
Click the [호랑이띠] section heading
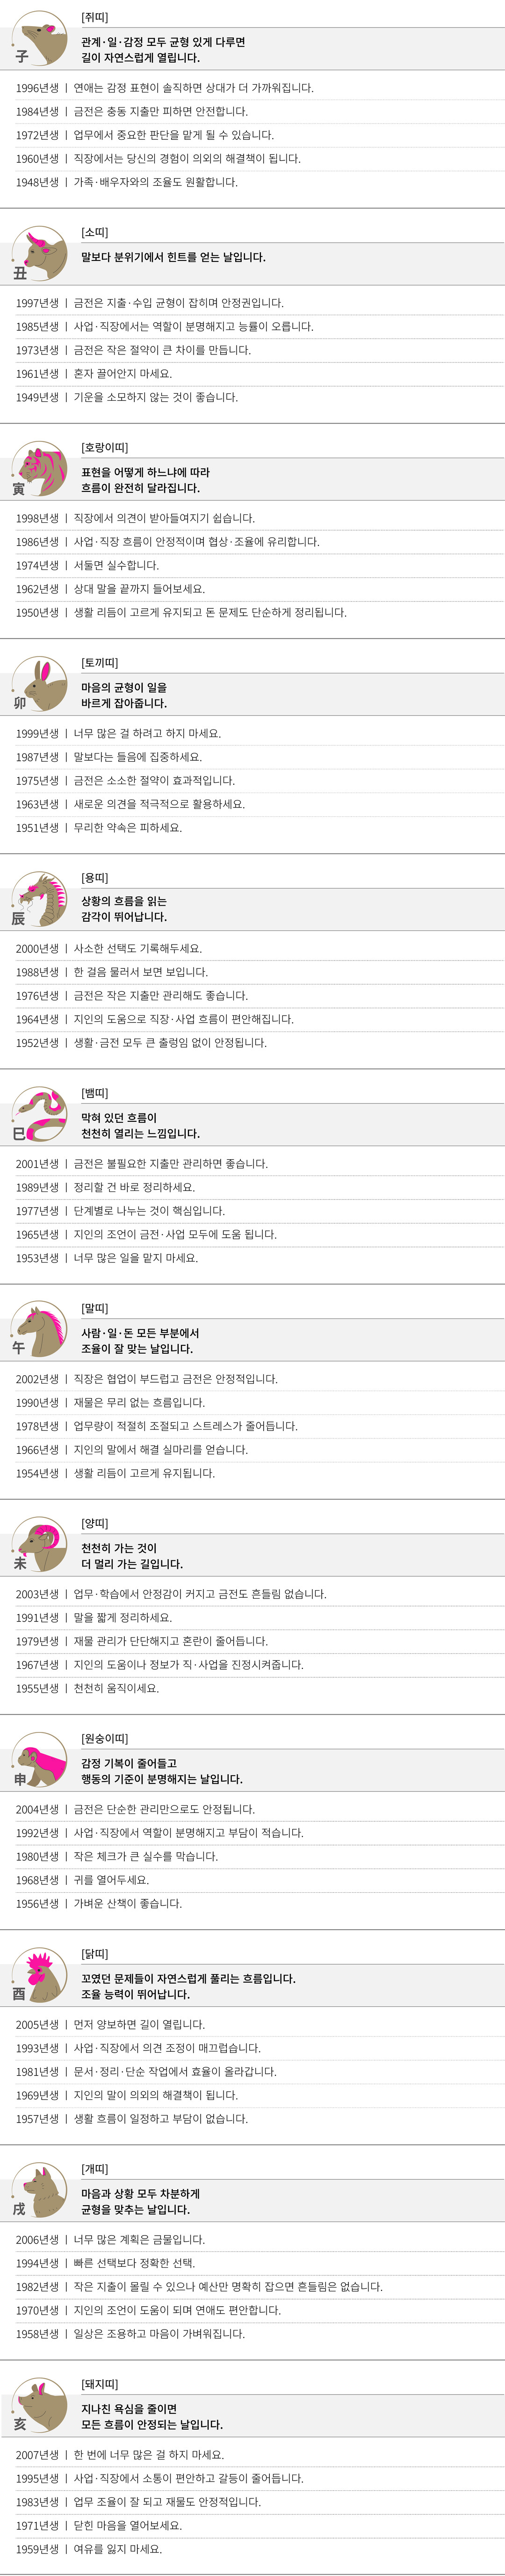[104, 447]
